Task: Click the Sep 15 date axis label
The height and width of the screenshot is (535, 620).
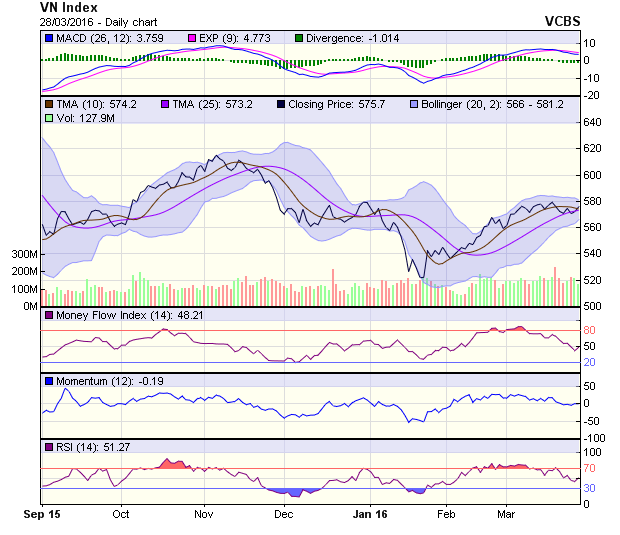Action: 42,515
